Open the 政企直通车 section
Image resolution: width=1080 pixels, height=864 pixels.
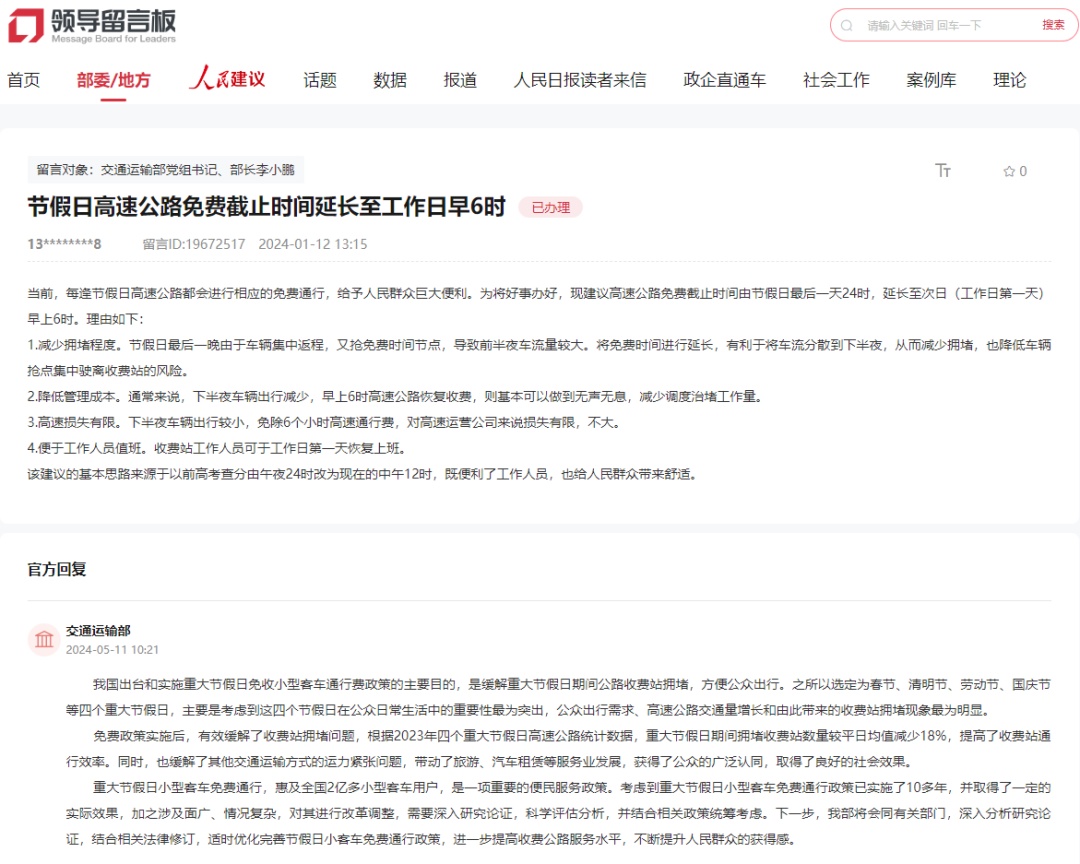722,80
